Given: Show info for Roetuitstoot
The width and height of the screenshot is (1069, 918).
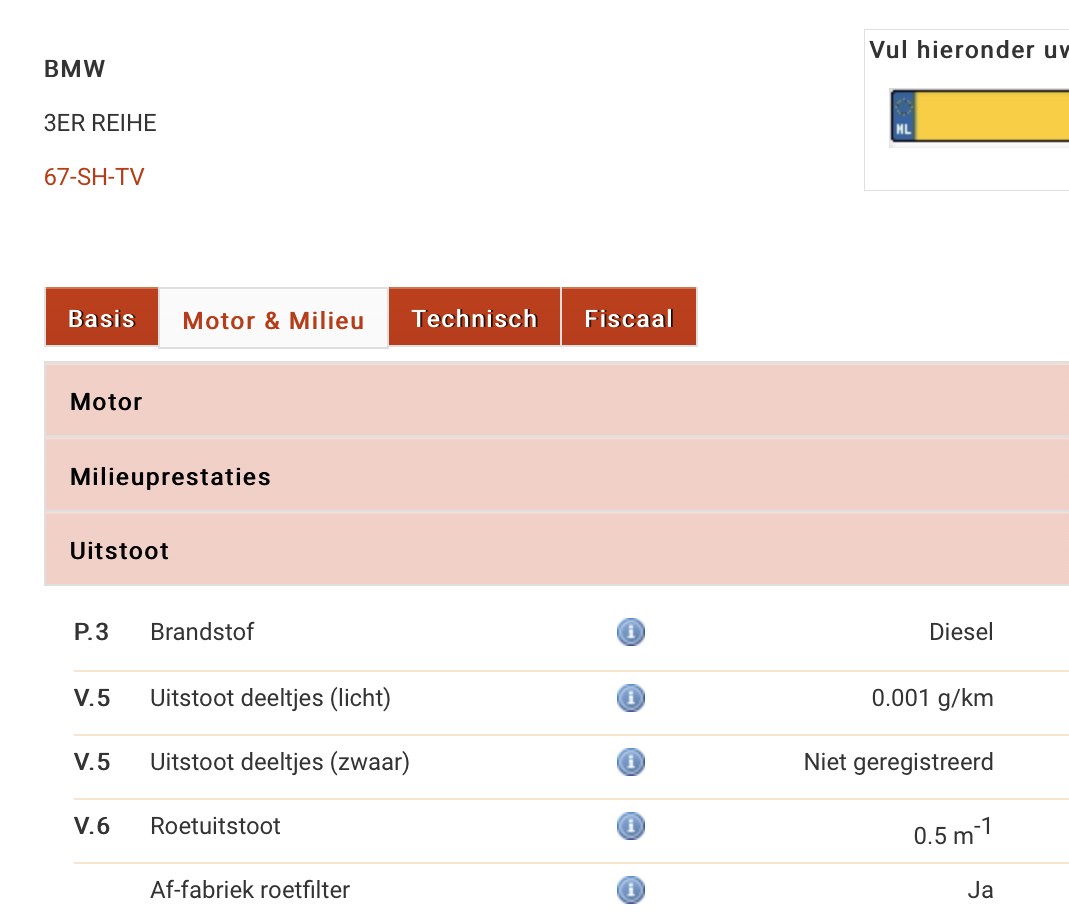Looking at the screenshot, I should point(631,826).
